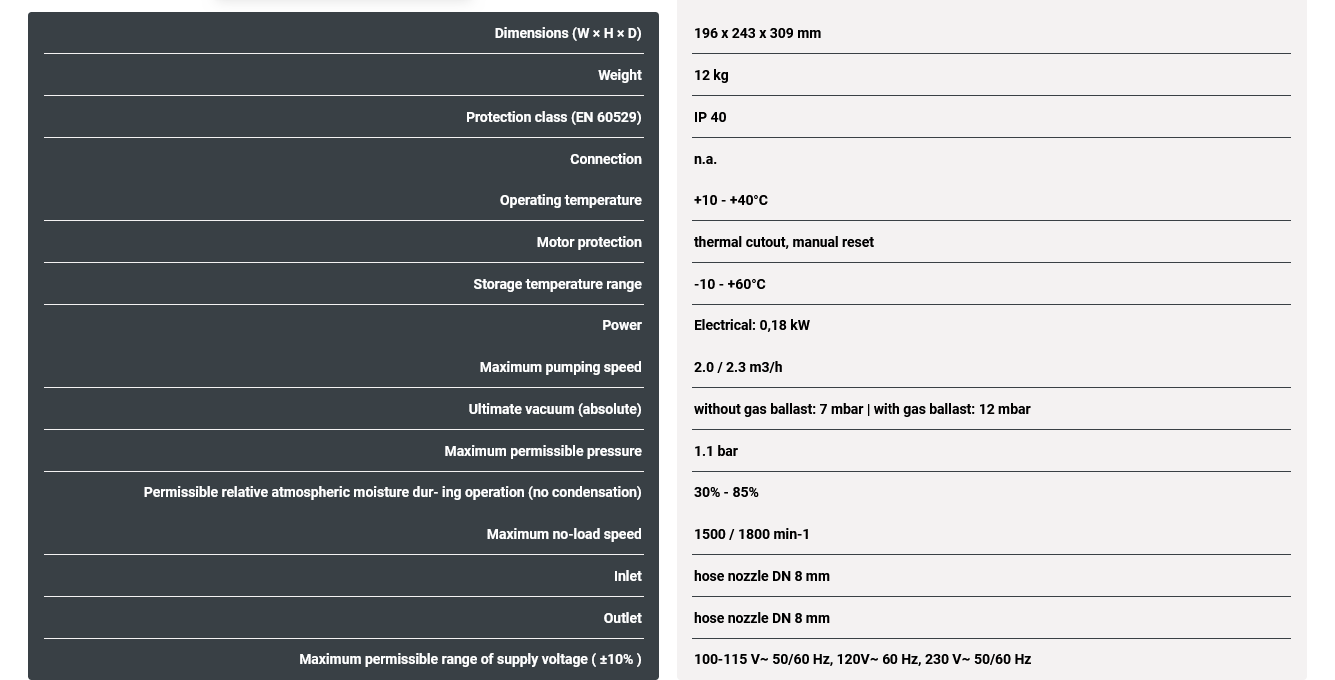Click the Dimensions (W × H × D) label
Screen dimensions: 1335x680
coord(567,33)
